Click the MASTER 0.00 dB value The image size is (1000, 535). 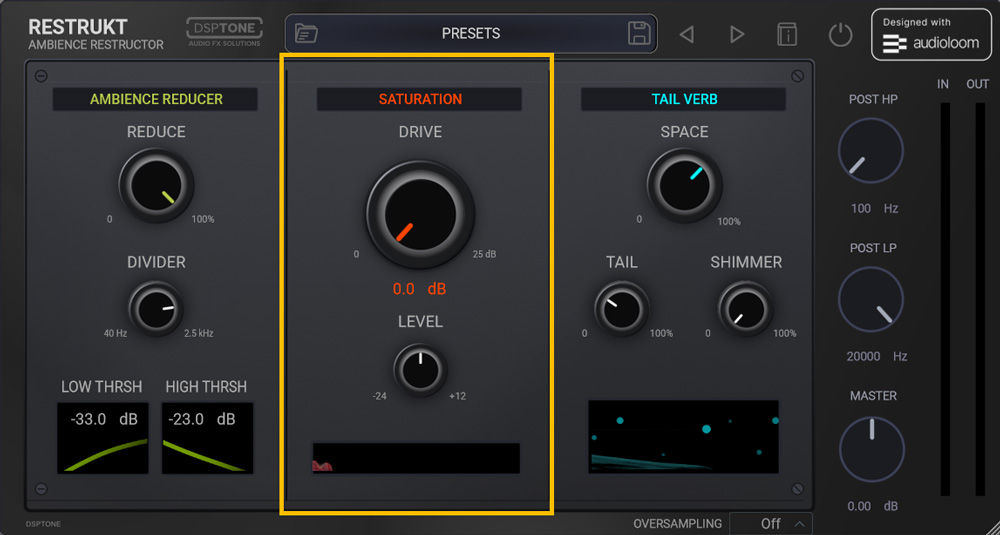(x=872, y=506)
